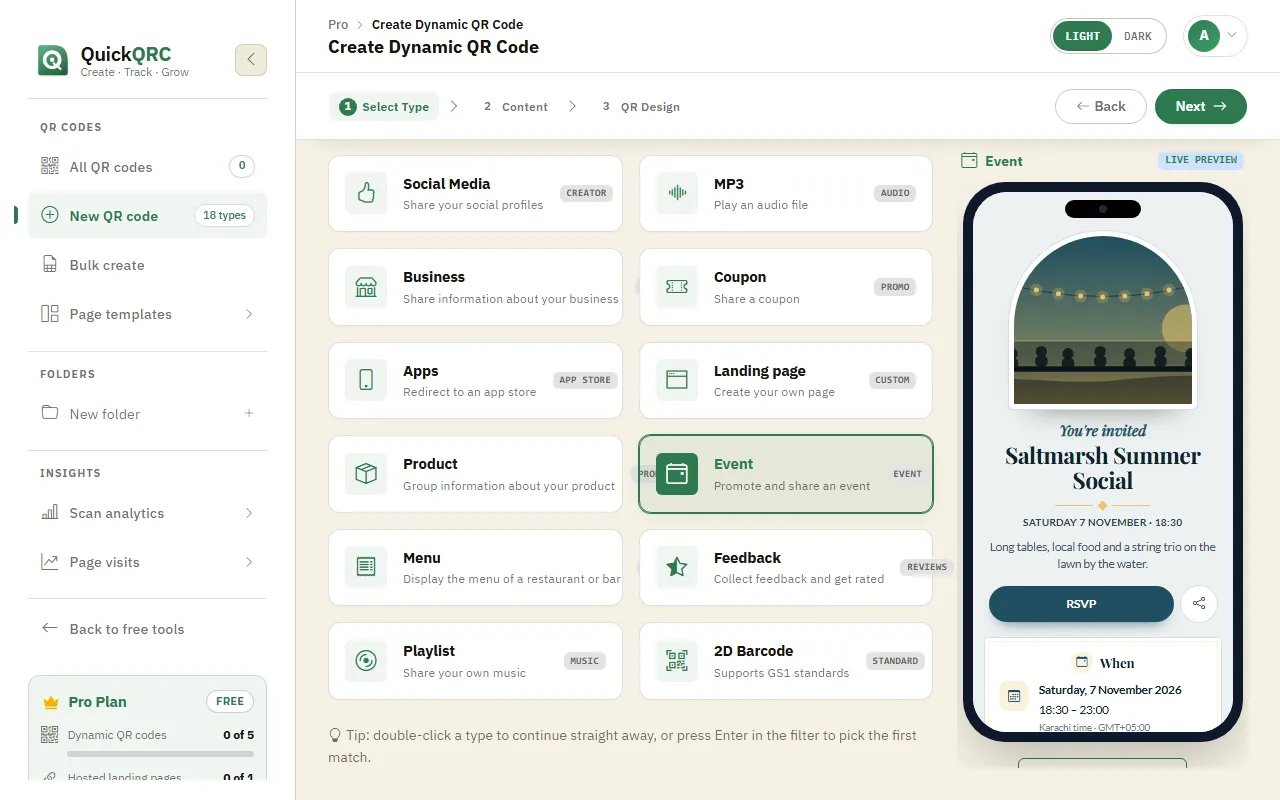1280x800 pixels.
Task: Click the share icon beside RSVP
Action: 1199,604
